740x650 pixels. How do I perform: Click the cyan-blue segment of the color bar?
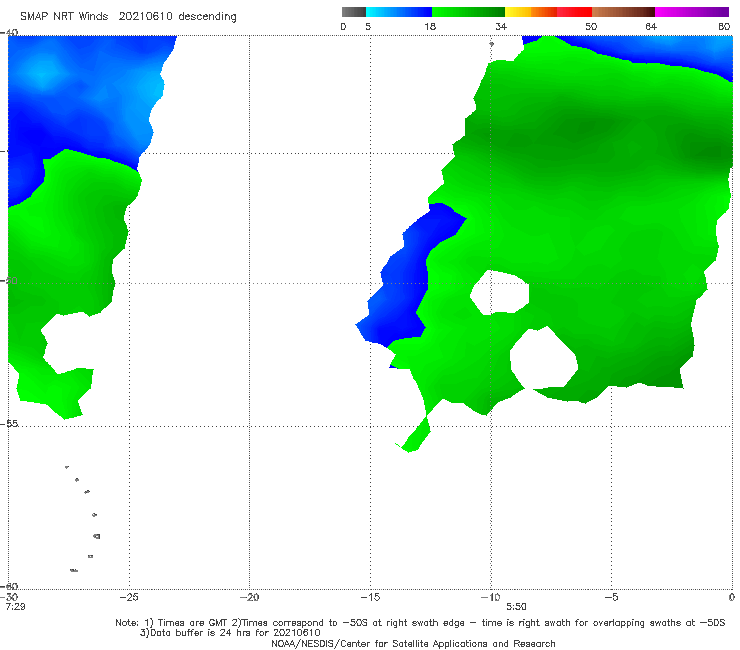pos(399,12)
